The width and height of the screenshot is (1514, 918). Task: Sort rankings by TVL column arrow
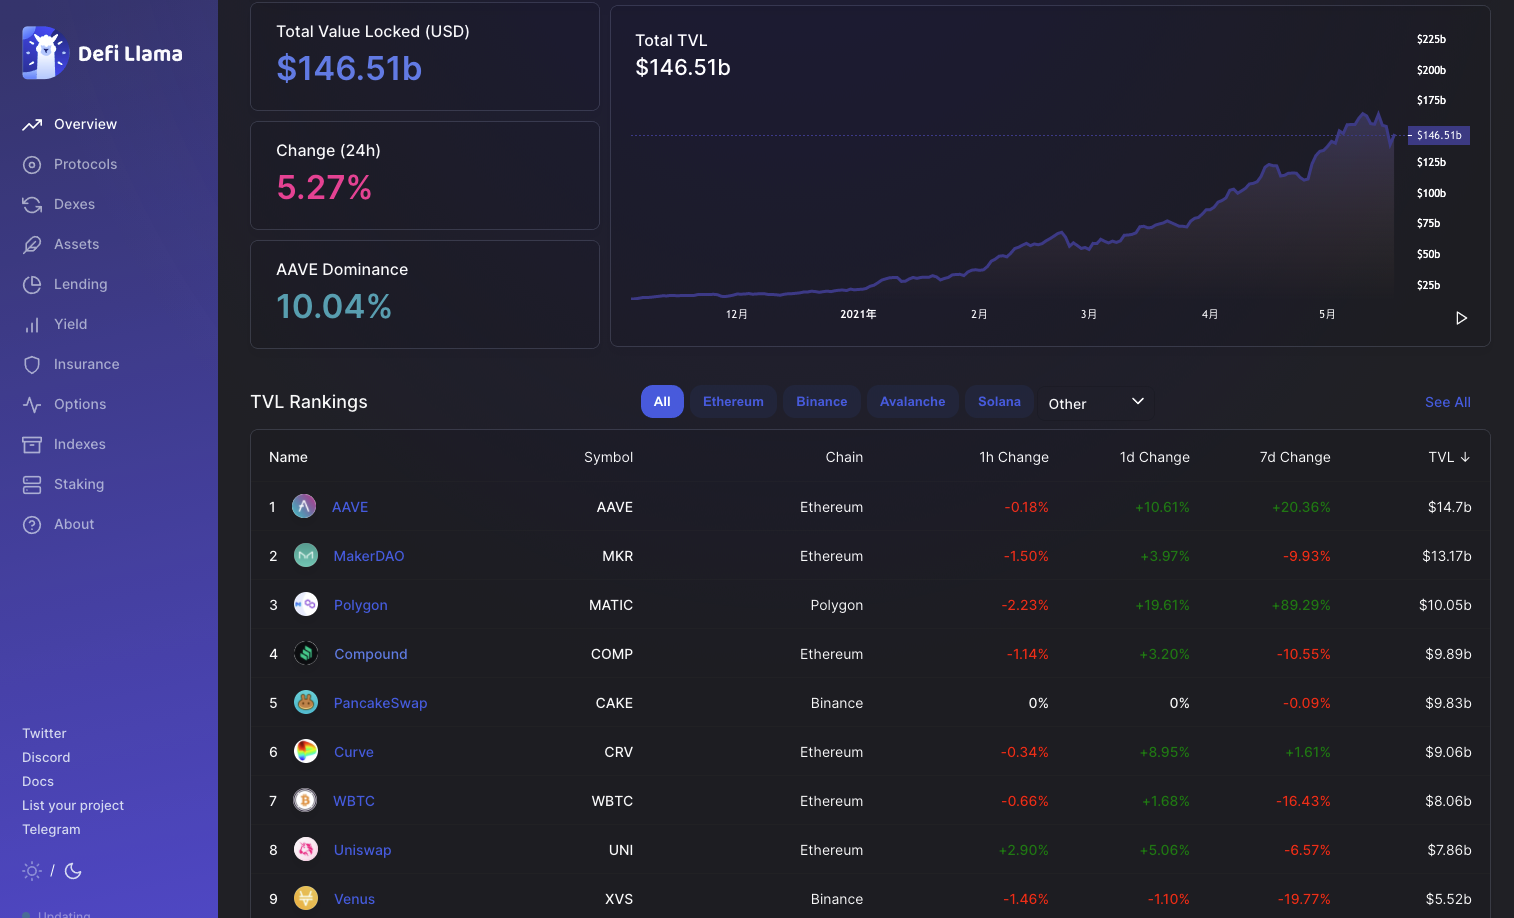1465,457
